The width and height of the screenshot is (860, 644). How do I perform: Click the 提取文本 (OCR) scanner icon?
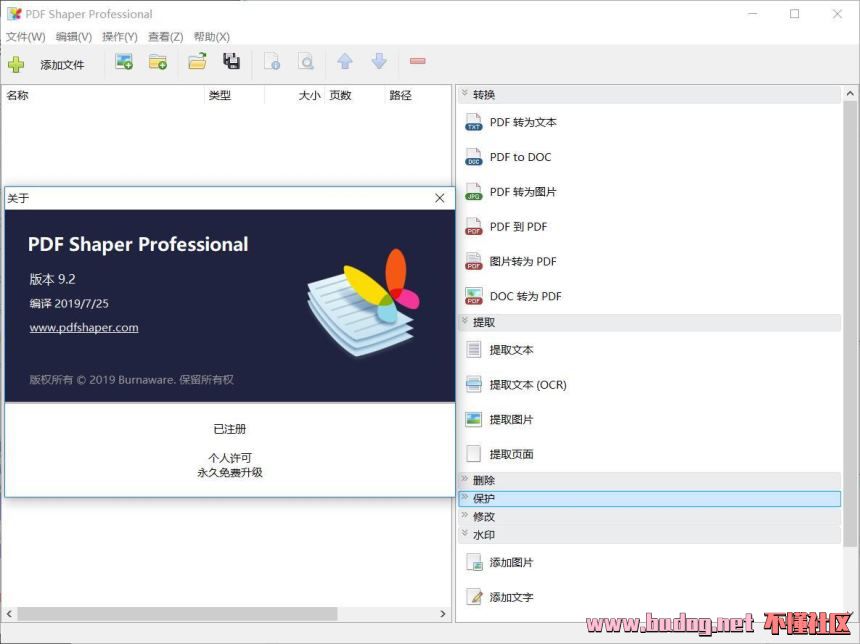tap(473, 385)
